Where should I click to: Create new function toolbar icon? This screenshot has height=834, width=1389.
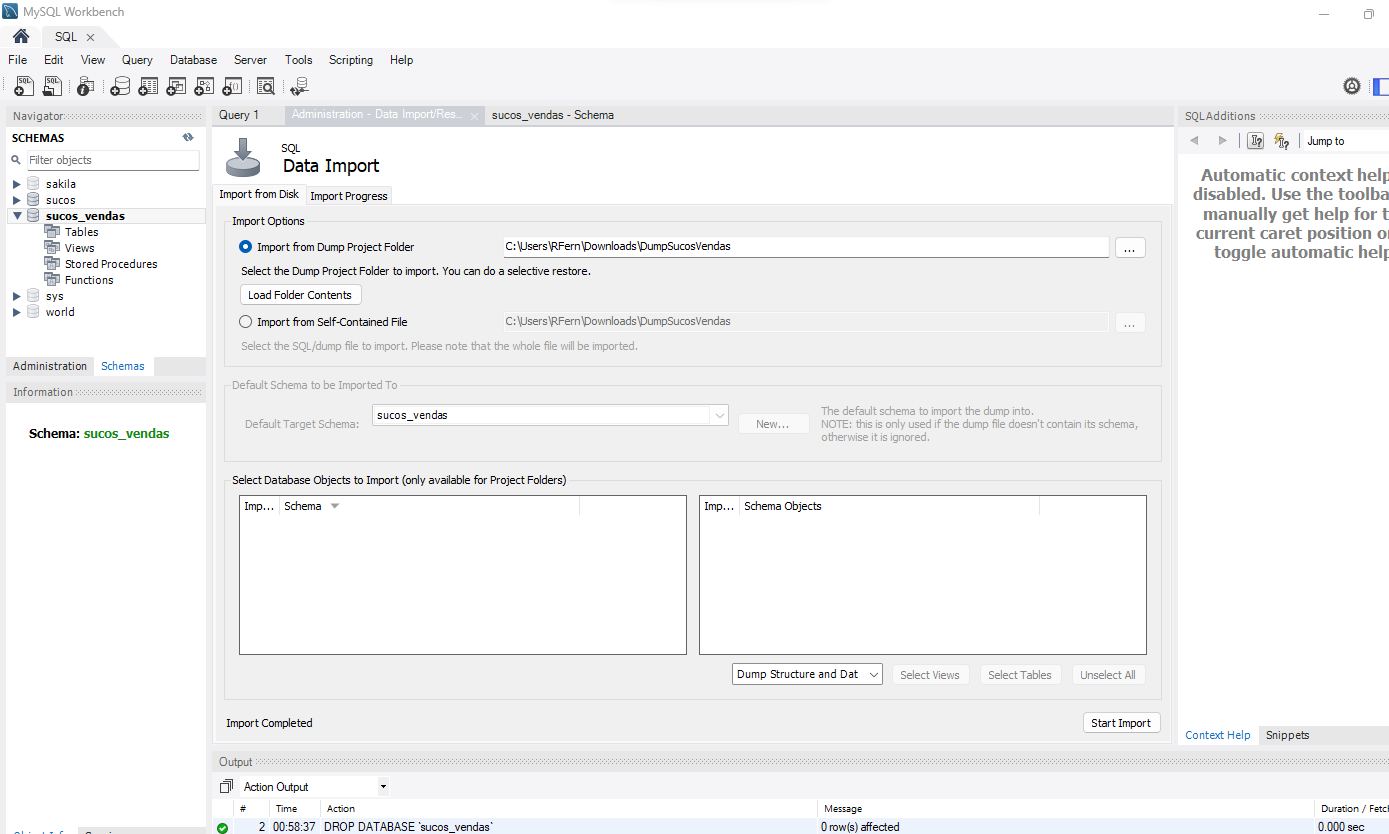(232, 87)
